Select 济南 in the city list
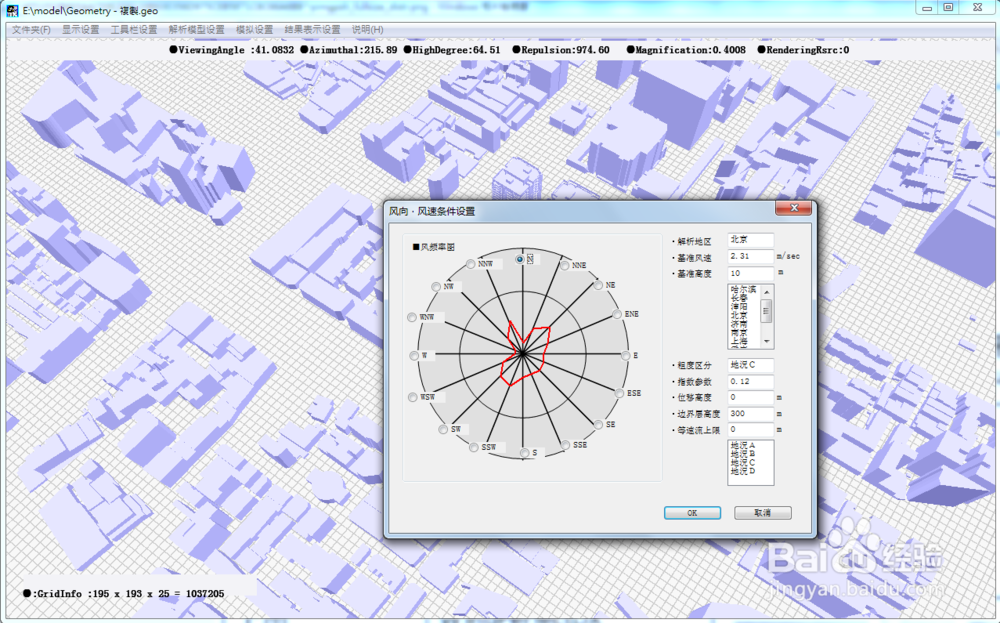 coord(739,325)
